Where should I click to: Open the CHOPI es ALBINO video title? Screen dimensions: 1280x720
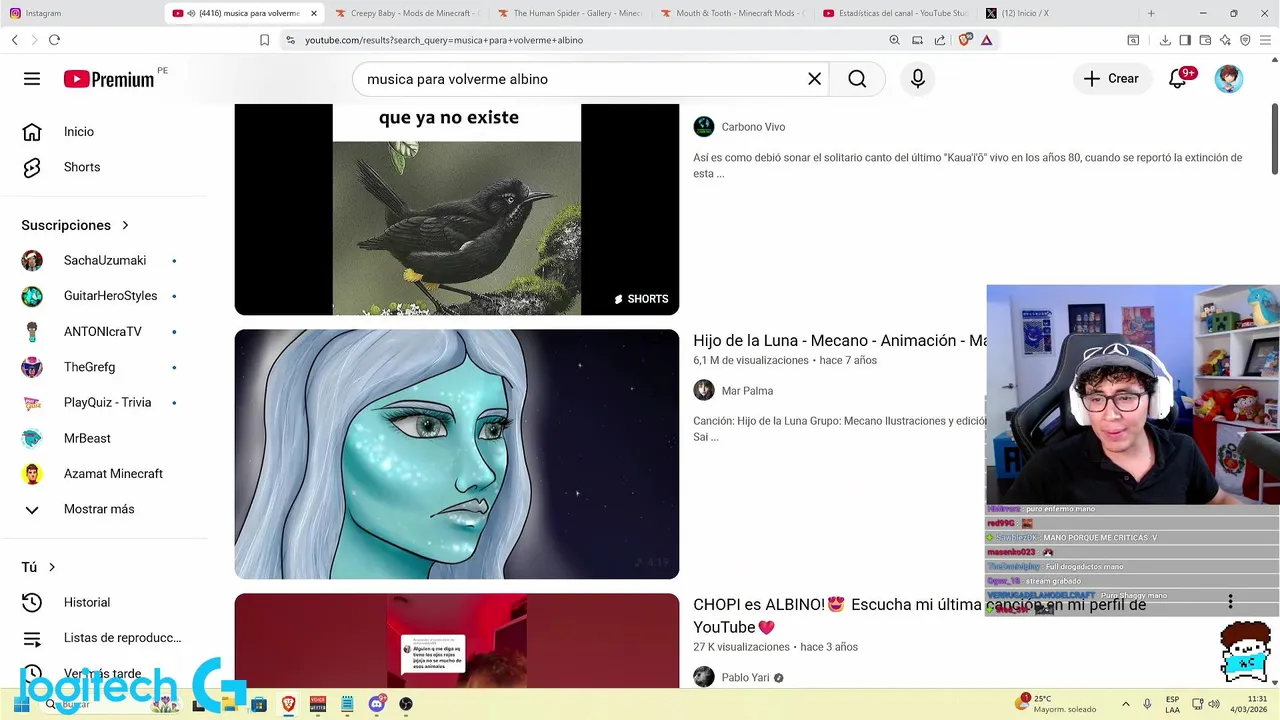919,616
